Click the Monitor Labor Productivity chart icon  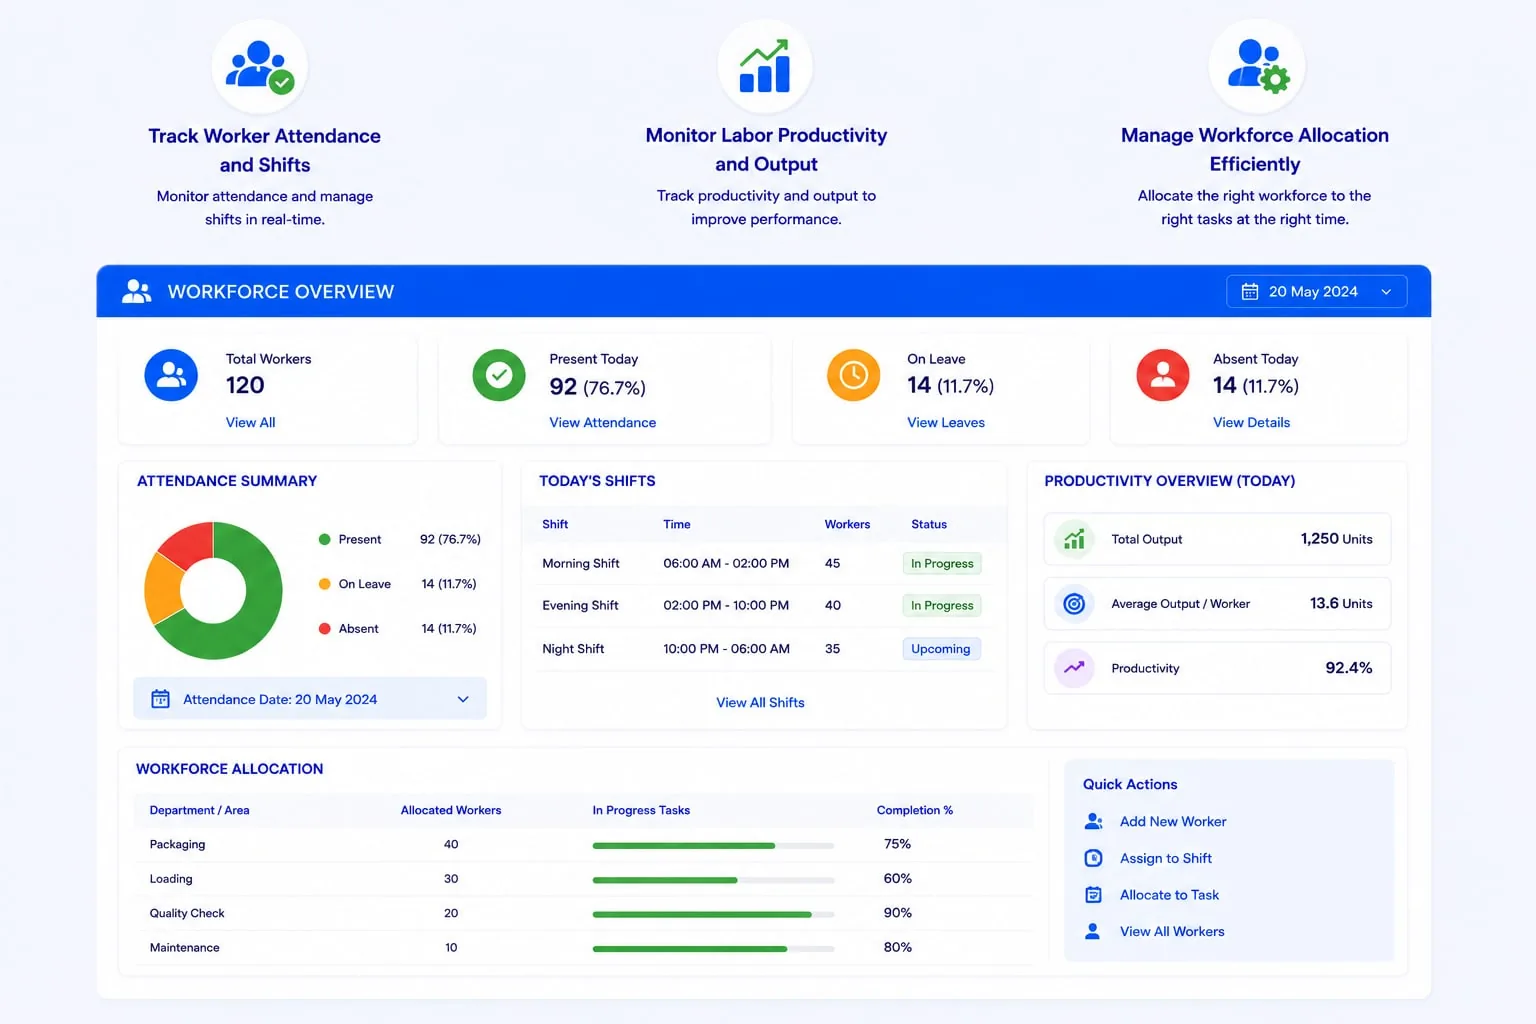(x=765, y=67)
